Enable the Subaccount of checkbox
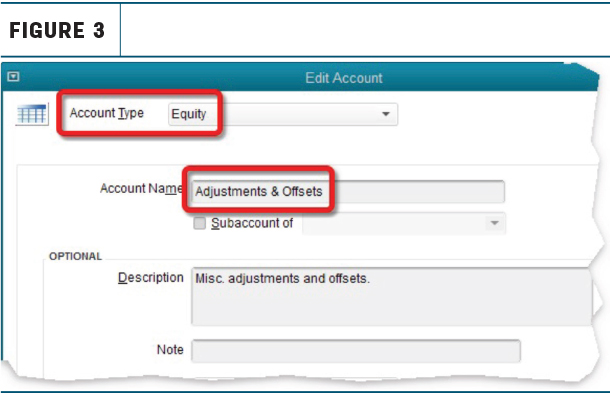Screen dimensions: 610x397 [x=200, y=223]
